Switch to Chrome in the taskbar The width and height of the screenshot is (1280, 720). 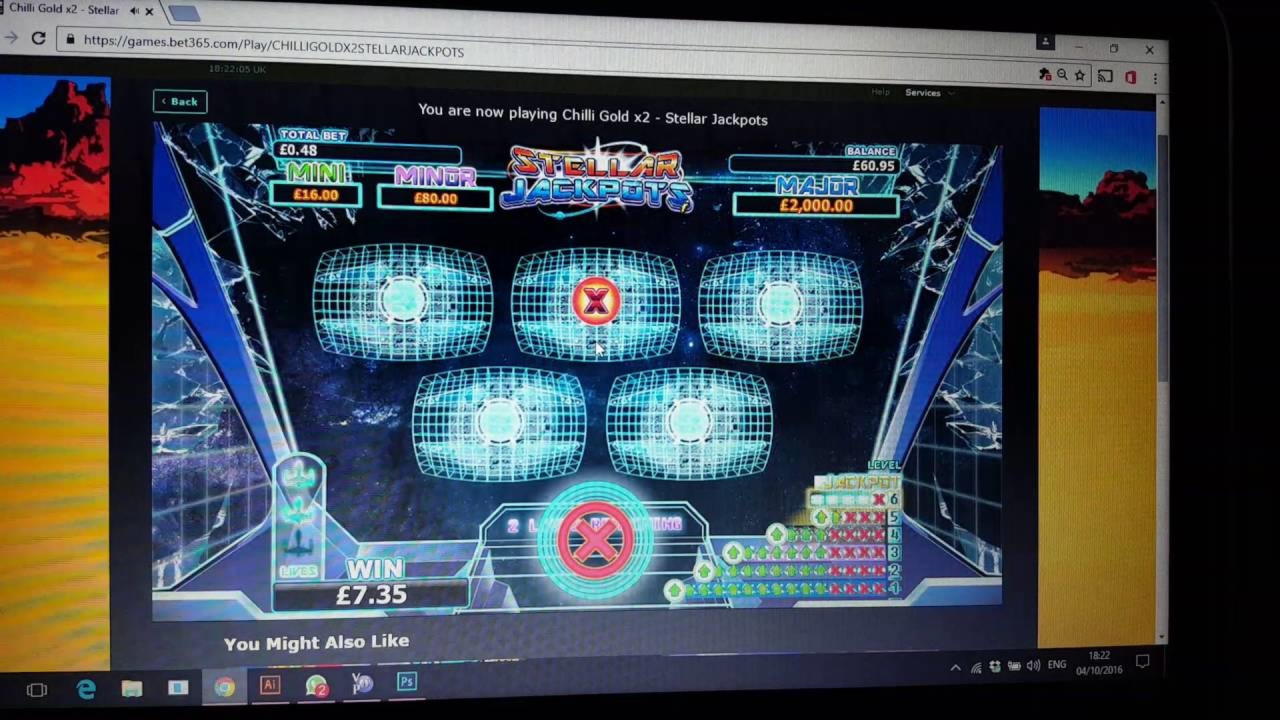[x=224, y=687]
